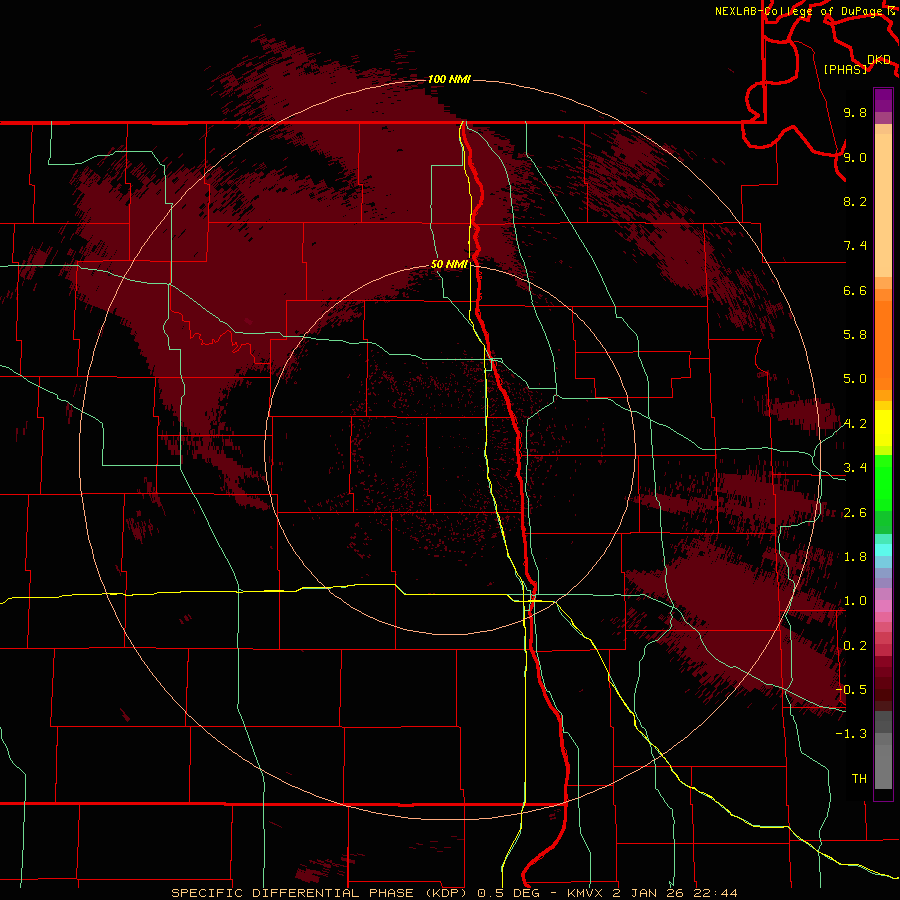Click the 50 NMI range ring label
The width and height of the screenshot is (900, 900).
(x=449, y=265)
